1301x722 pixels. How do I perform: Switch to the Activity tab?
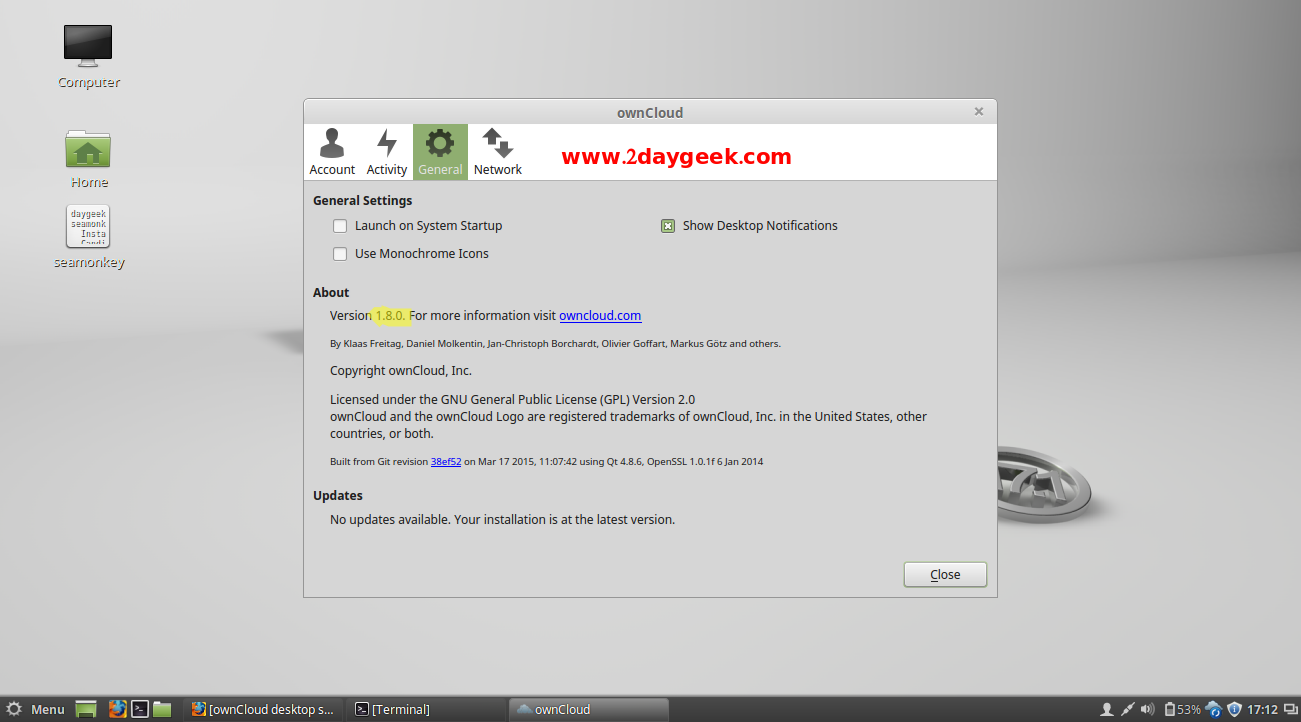pos(386,152)
